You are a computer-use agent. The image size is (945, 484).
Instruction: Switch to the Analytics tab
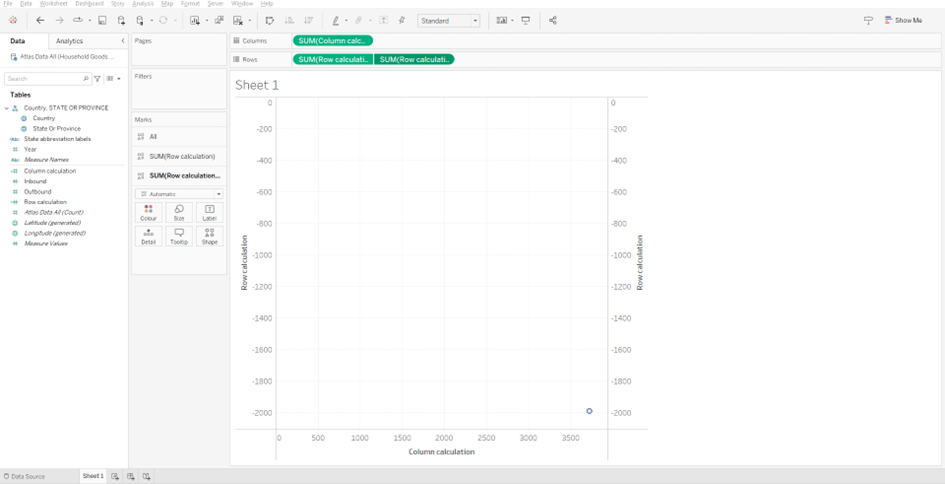[x=69, y=41]
